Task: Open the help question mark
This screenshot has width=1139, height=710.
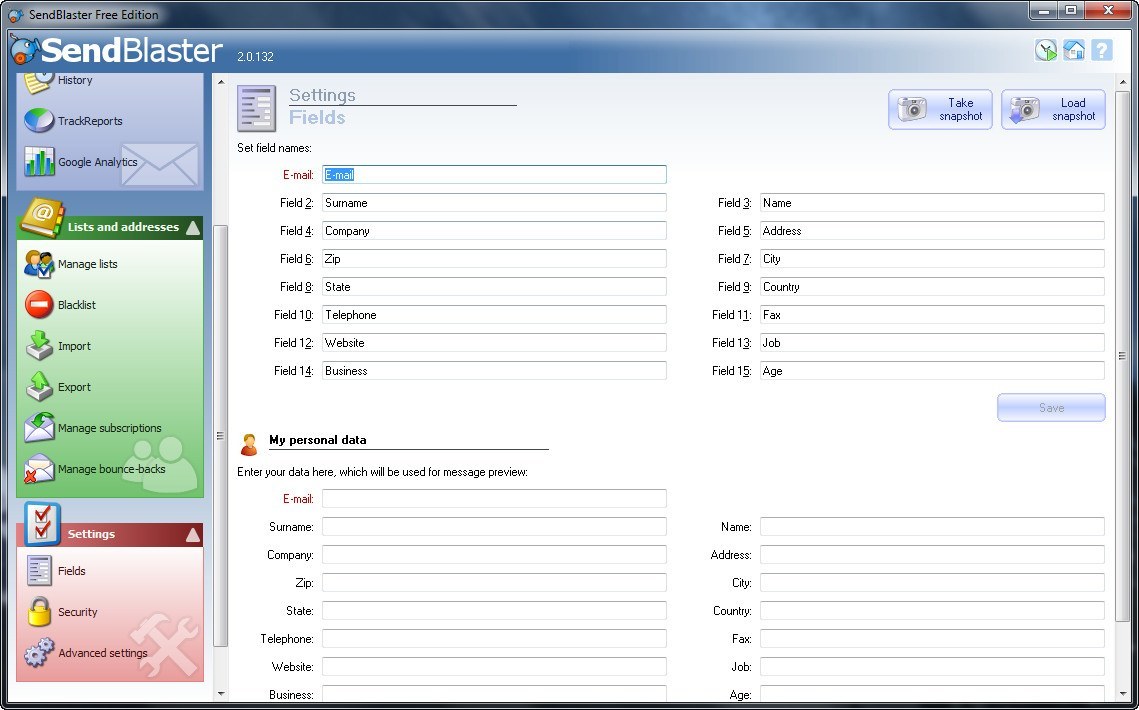Action: tap(1102, 49)
